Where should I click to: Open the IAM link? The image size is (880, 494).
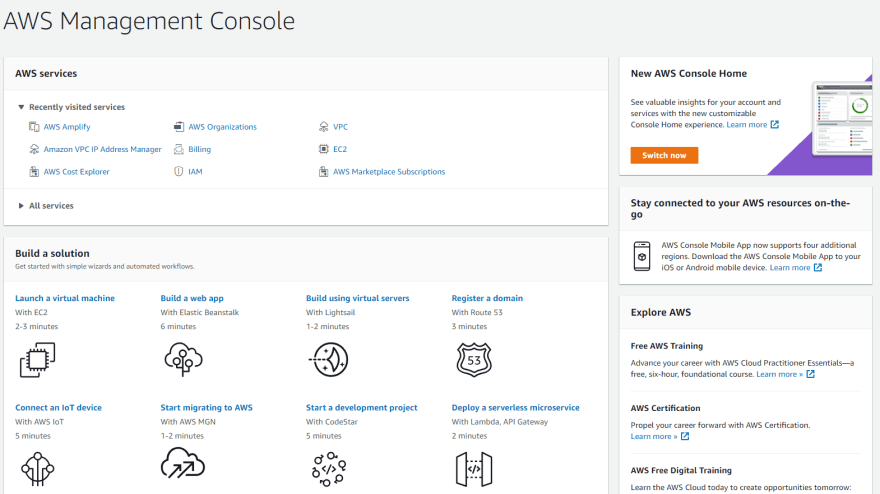click(195, 172)
